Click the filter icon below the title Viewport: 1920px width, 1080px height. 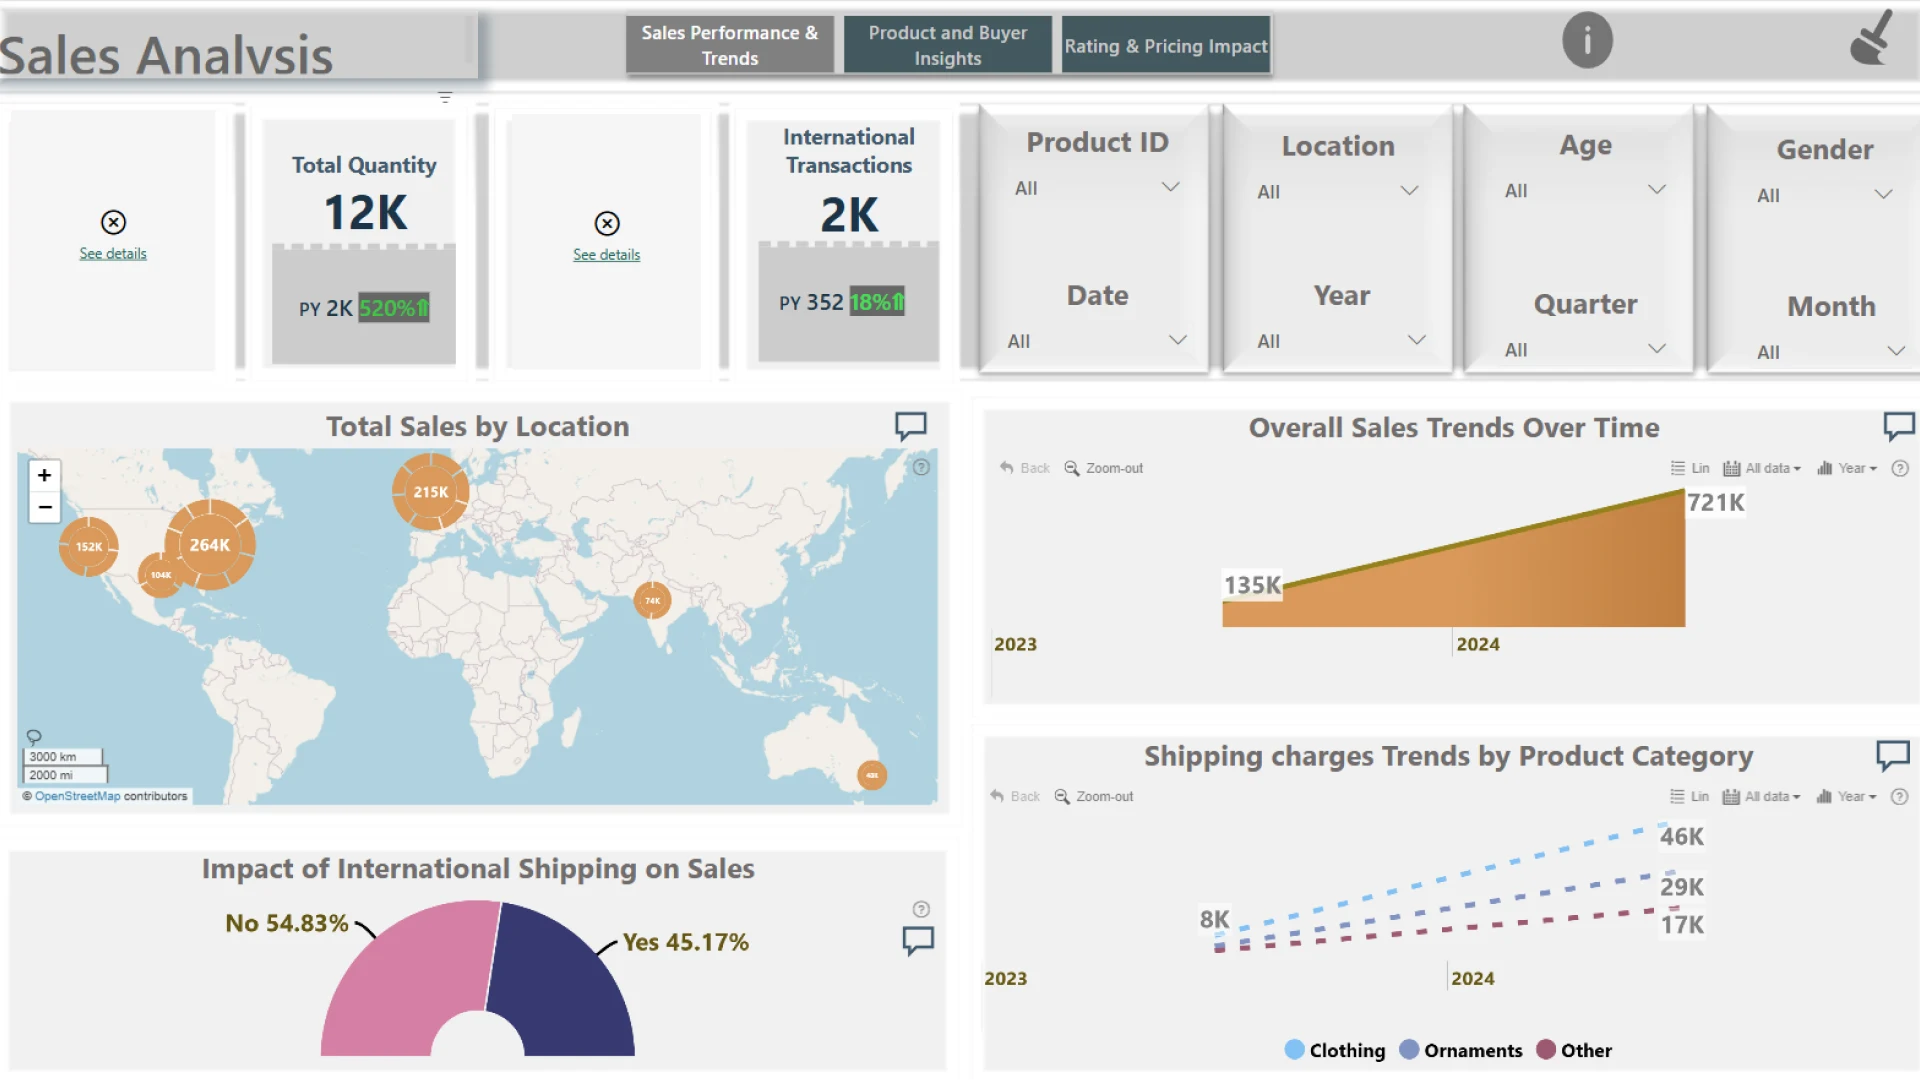click(445, 97)
